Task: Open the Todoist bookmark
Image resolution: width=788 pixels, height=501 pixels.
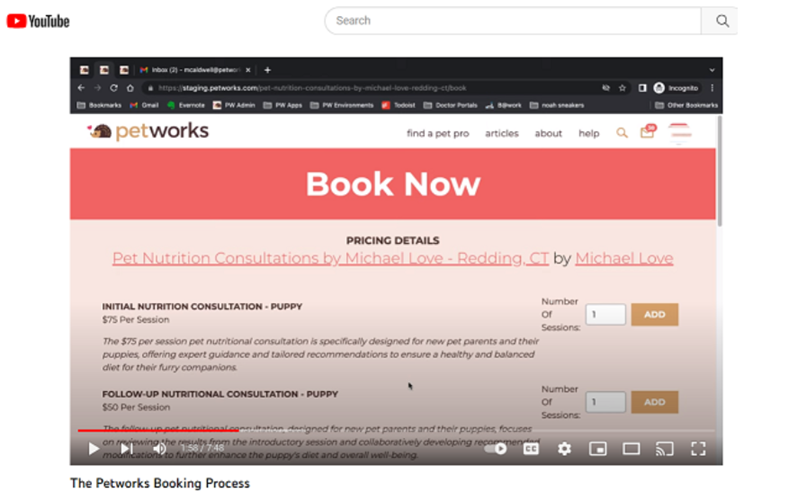Action: pos(399,105)
